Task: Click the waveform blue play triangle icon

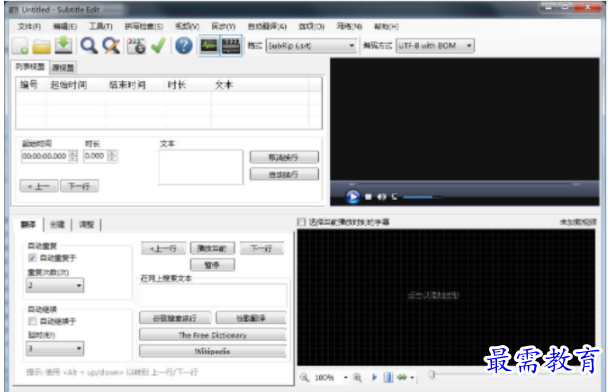Action: pyautogui.click(x=375, y=377)
